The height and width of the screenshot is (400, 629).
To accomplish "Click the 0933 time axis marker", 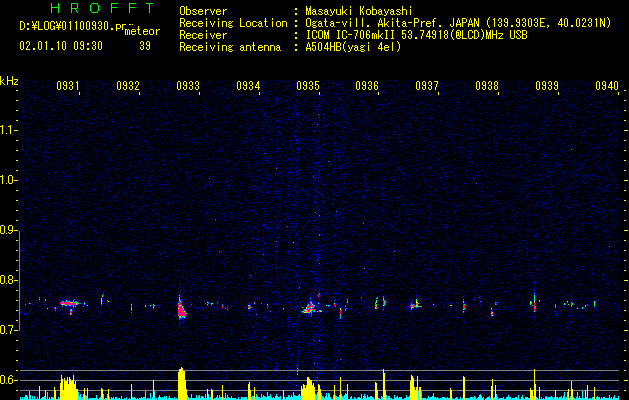I will click(x=188, y=86).
